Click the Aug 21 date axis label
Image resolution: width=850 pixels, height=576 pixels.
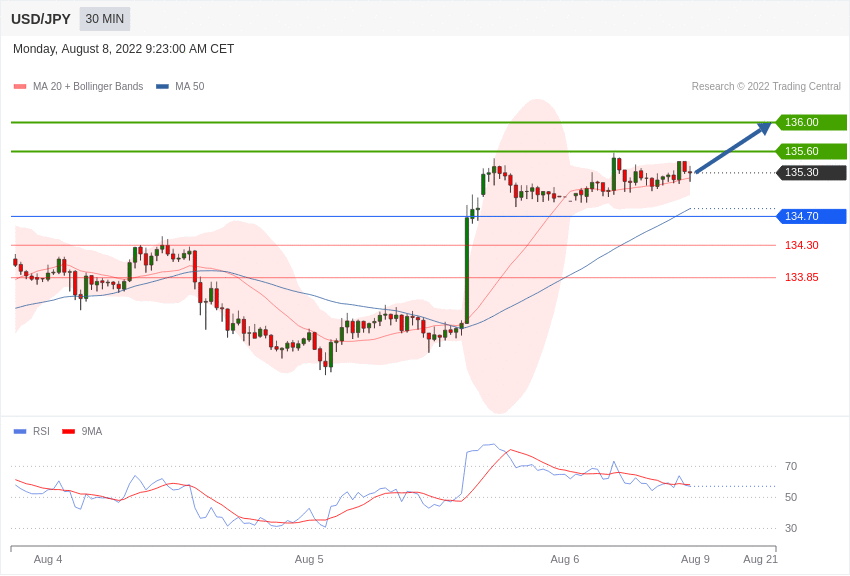pos(761,559)
